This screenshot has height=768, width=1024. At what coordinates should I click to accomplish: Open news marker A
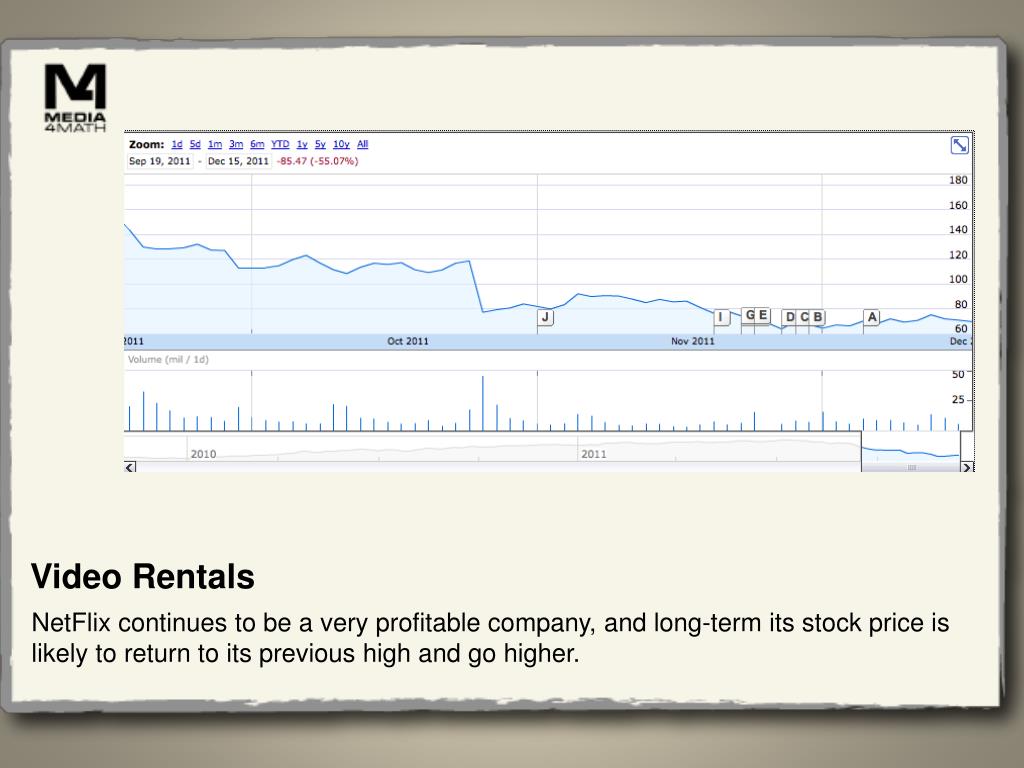click(x=872, y=317)
